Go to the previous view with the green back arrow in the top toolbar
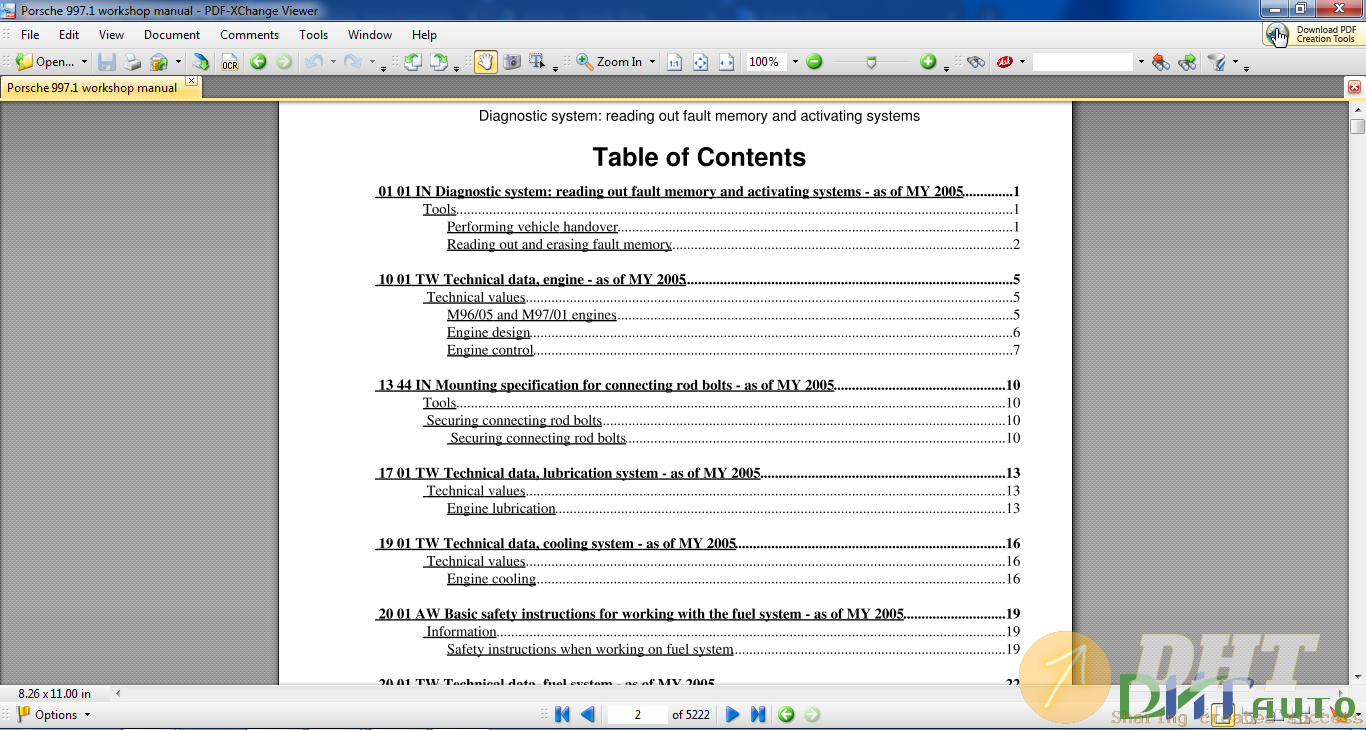This screenshot has width=1366, height=730. pos(258,62)
